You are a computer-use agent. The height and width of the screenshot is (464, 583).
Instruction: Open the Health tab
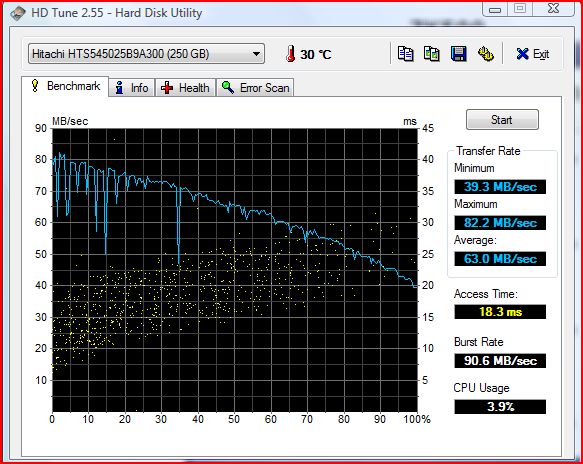click(185, 88)
